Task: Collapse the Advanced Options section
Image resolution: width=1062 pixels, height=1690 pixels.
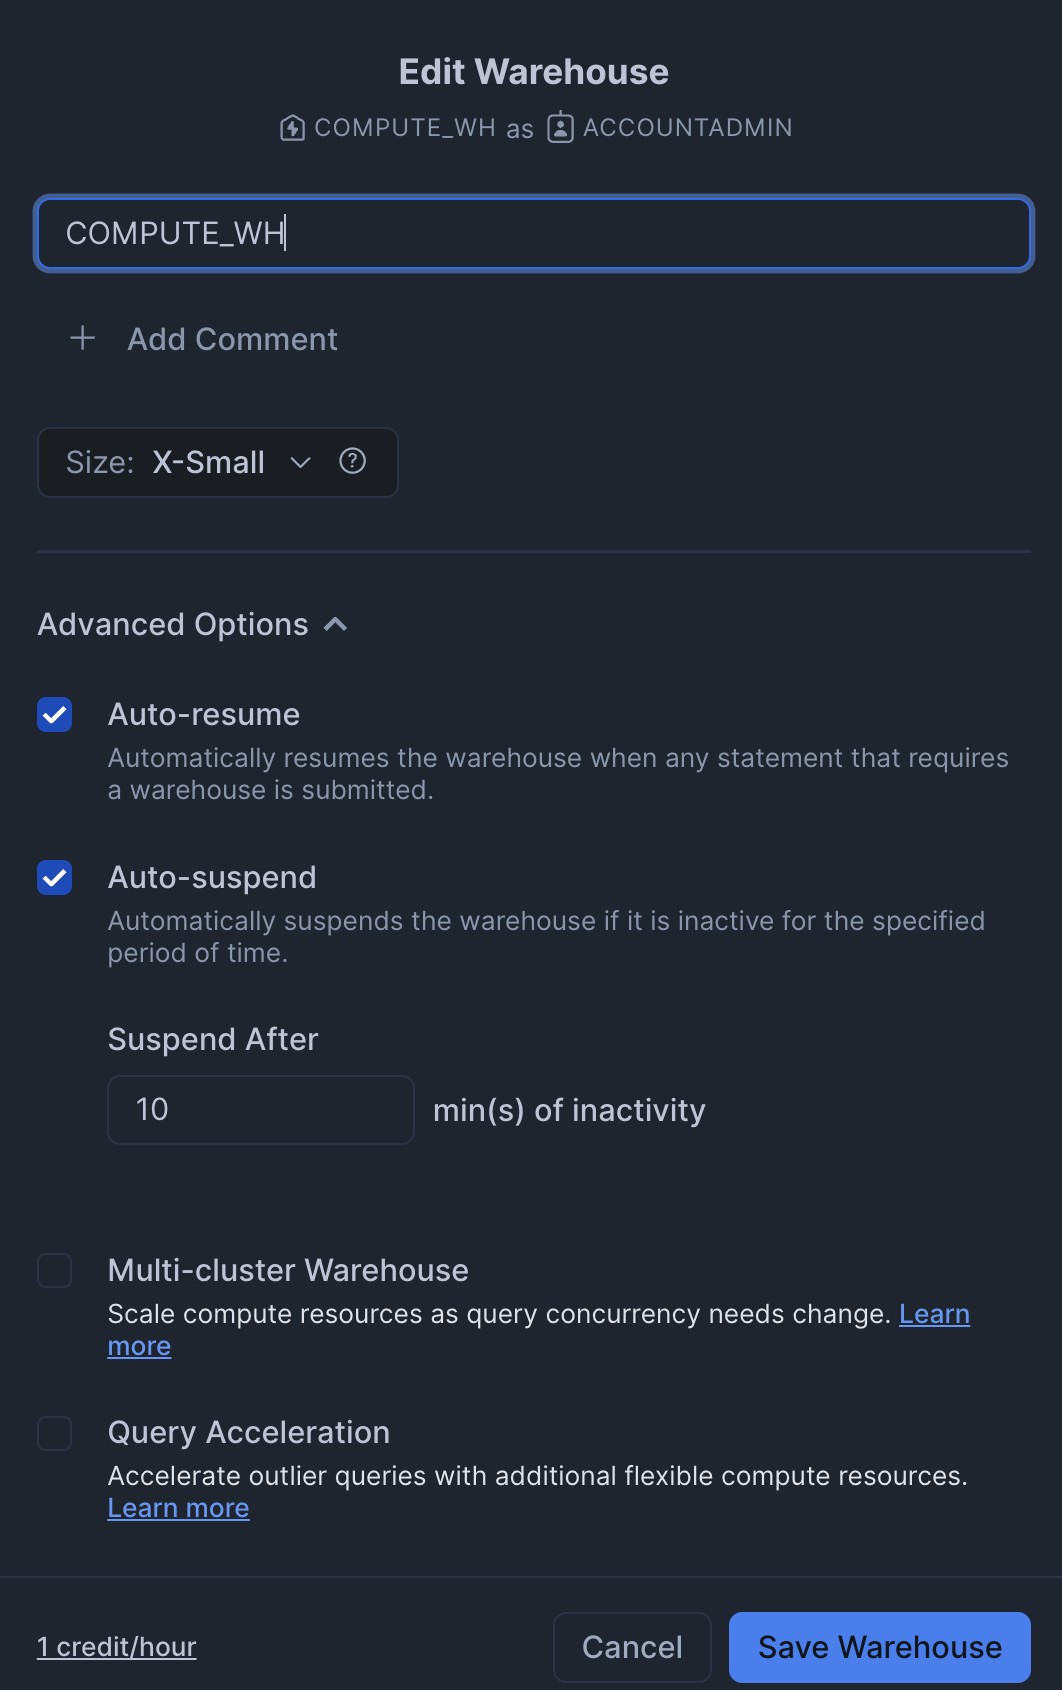Action: tap(336, 625)
